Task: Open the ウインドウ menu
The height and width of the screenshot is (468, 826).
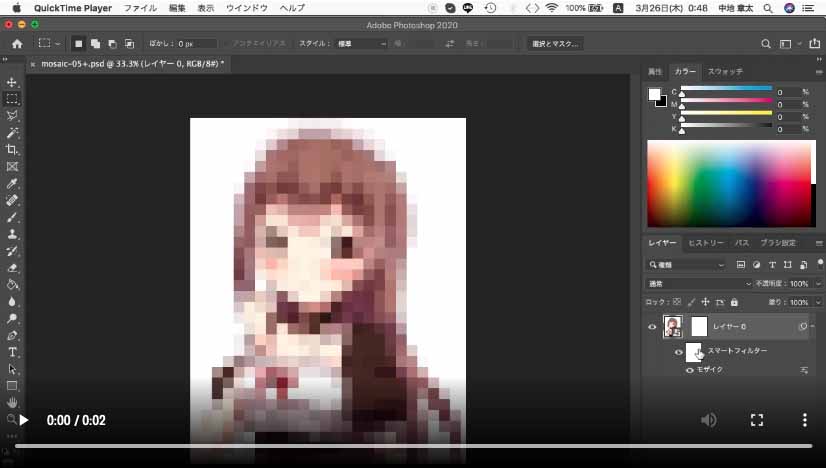Action: tap(247, 8)
